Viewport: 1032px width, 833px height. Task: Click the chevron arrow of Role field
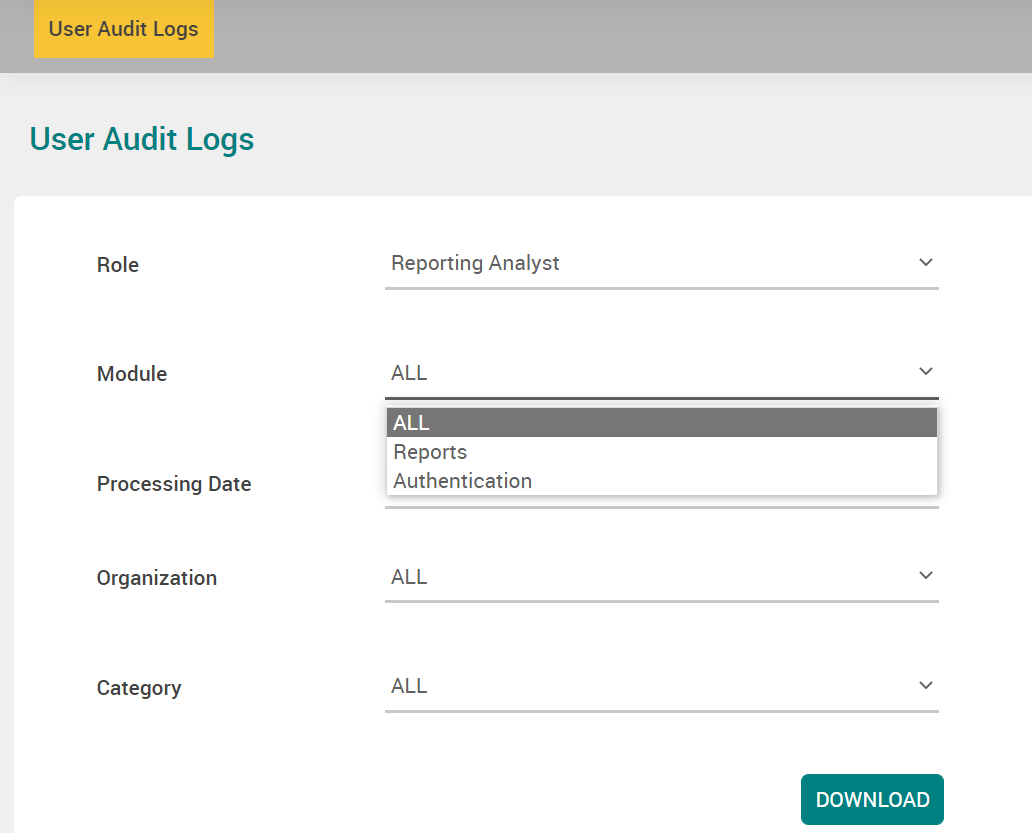(925, 263)
